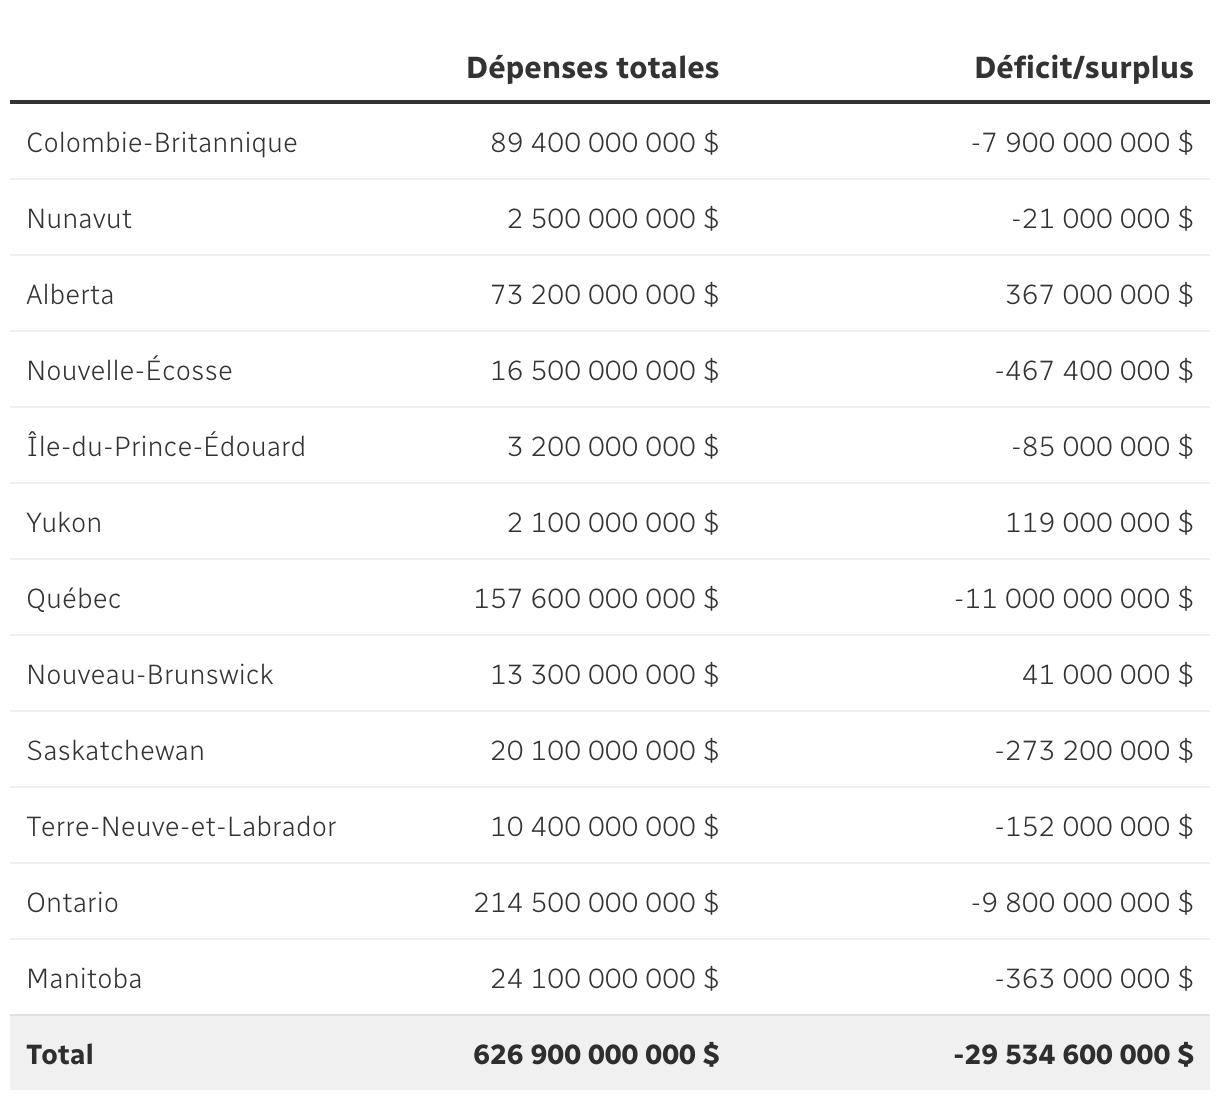Select the Québec row label
The width and height of the screenshot is (1220, 1100).
(74, 599)
